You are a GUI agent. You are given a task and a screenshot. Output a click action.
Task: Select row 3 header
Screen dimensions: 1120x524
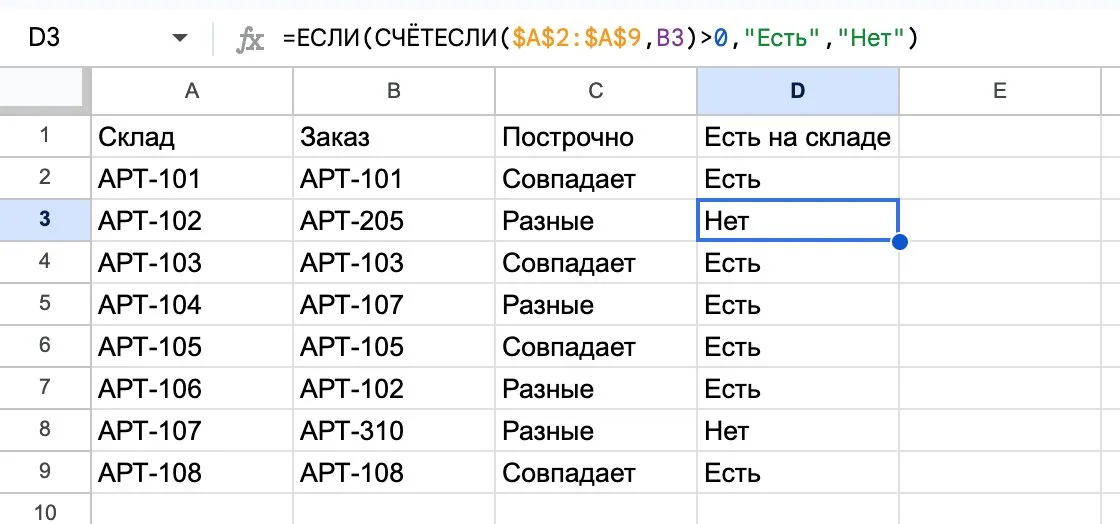click(x=45, y=220)
